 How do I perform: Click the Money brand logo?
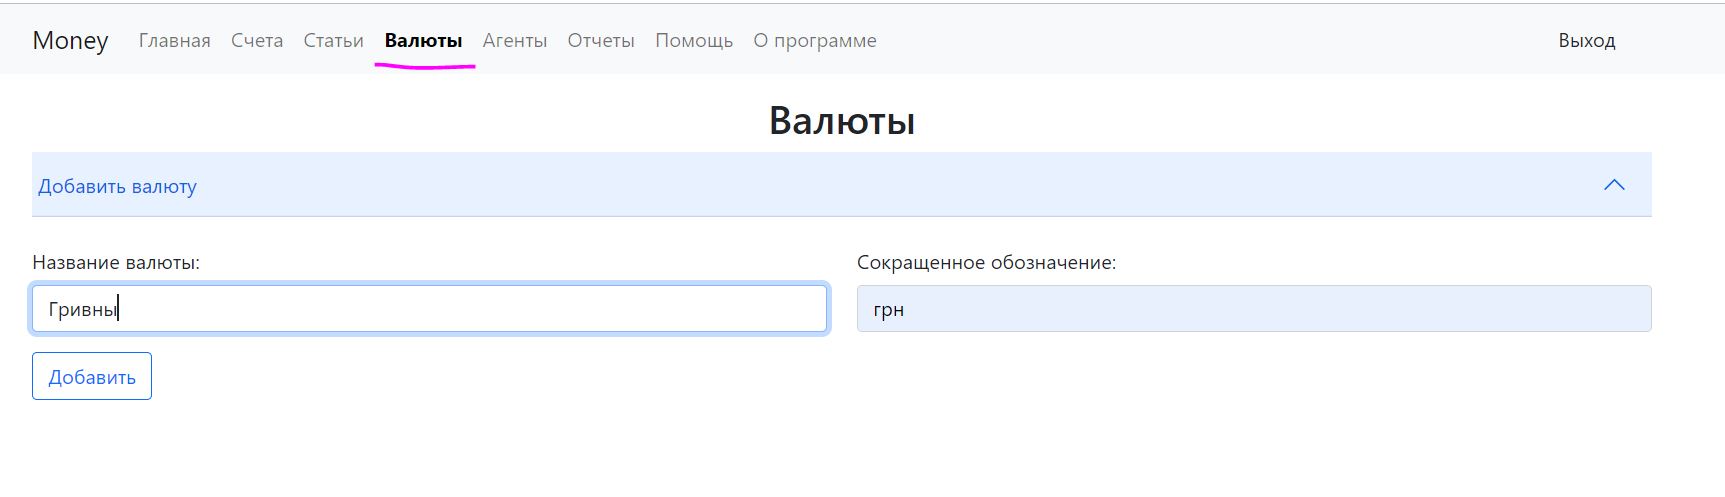(x=70, y=41)
